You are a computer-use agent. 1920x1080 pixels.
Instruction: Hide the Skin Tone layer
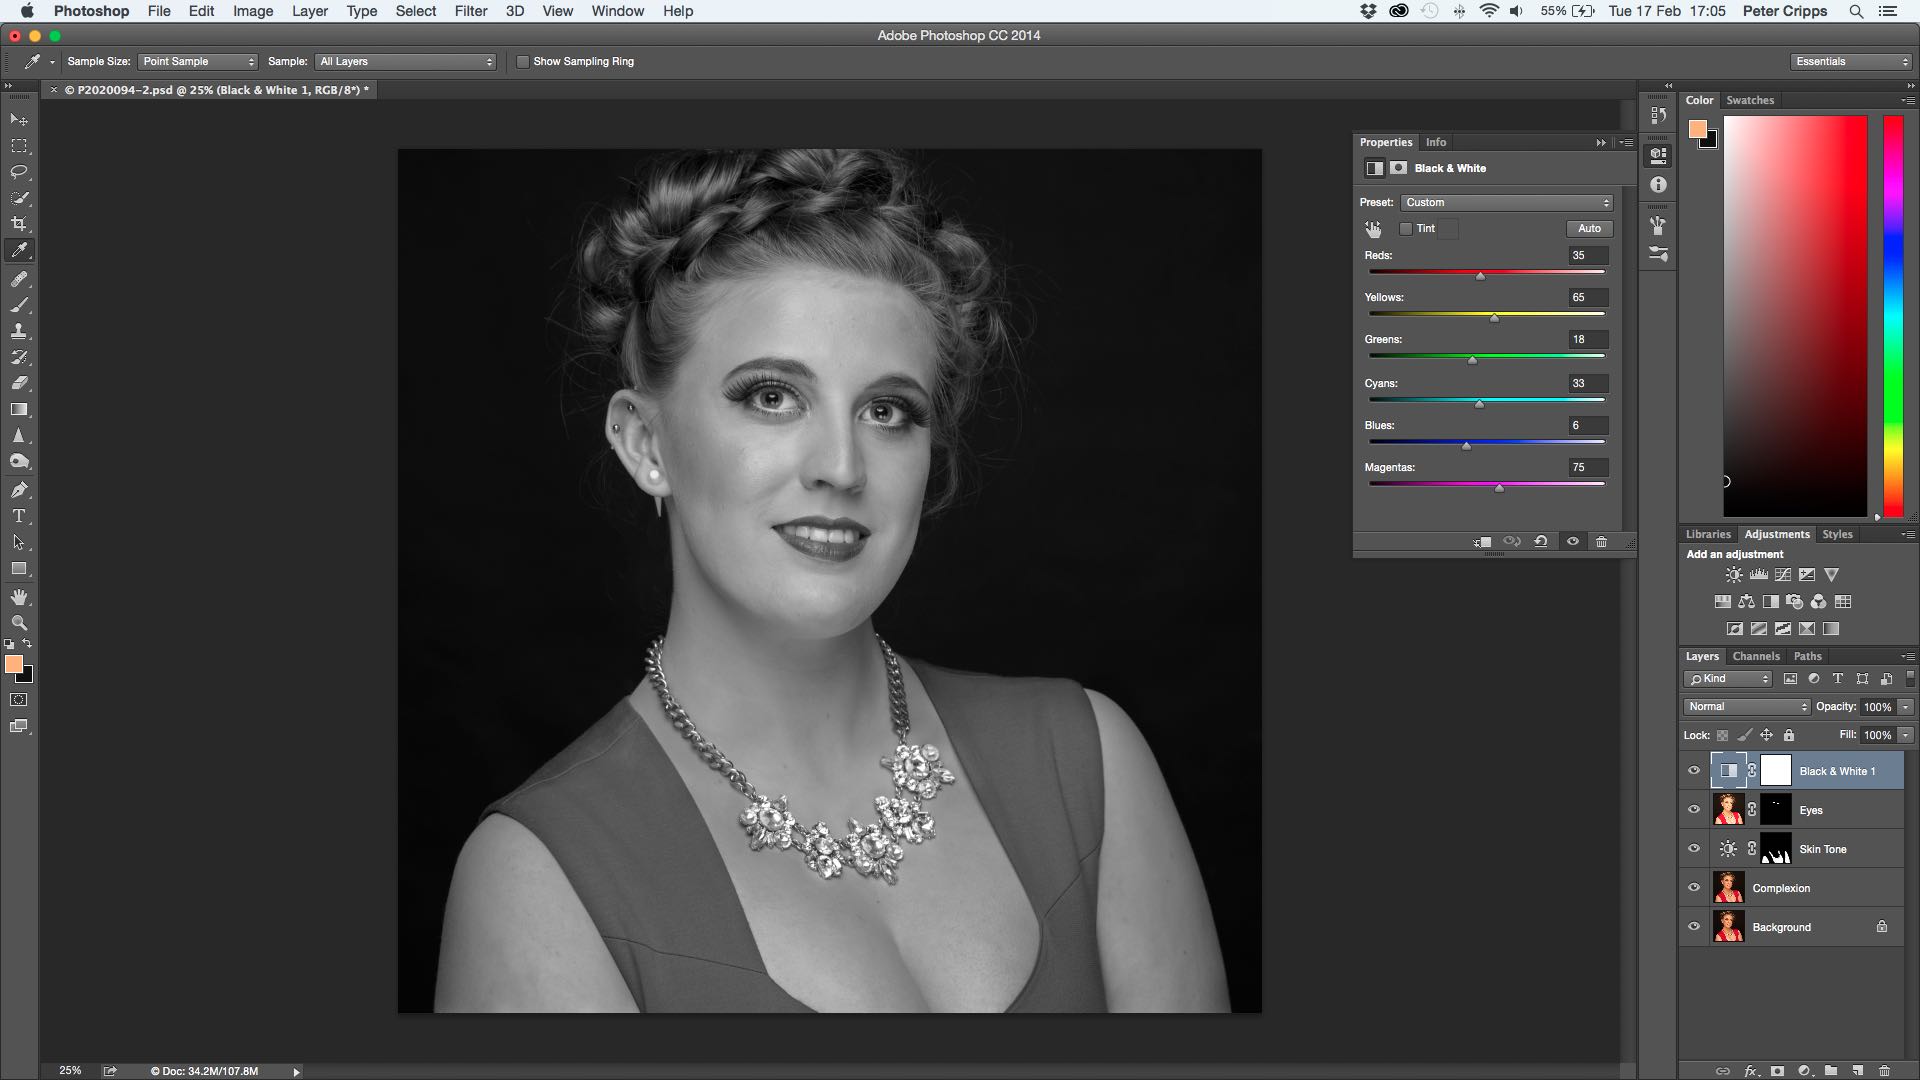(1694, 849)
